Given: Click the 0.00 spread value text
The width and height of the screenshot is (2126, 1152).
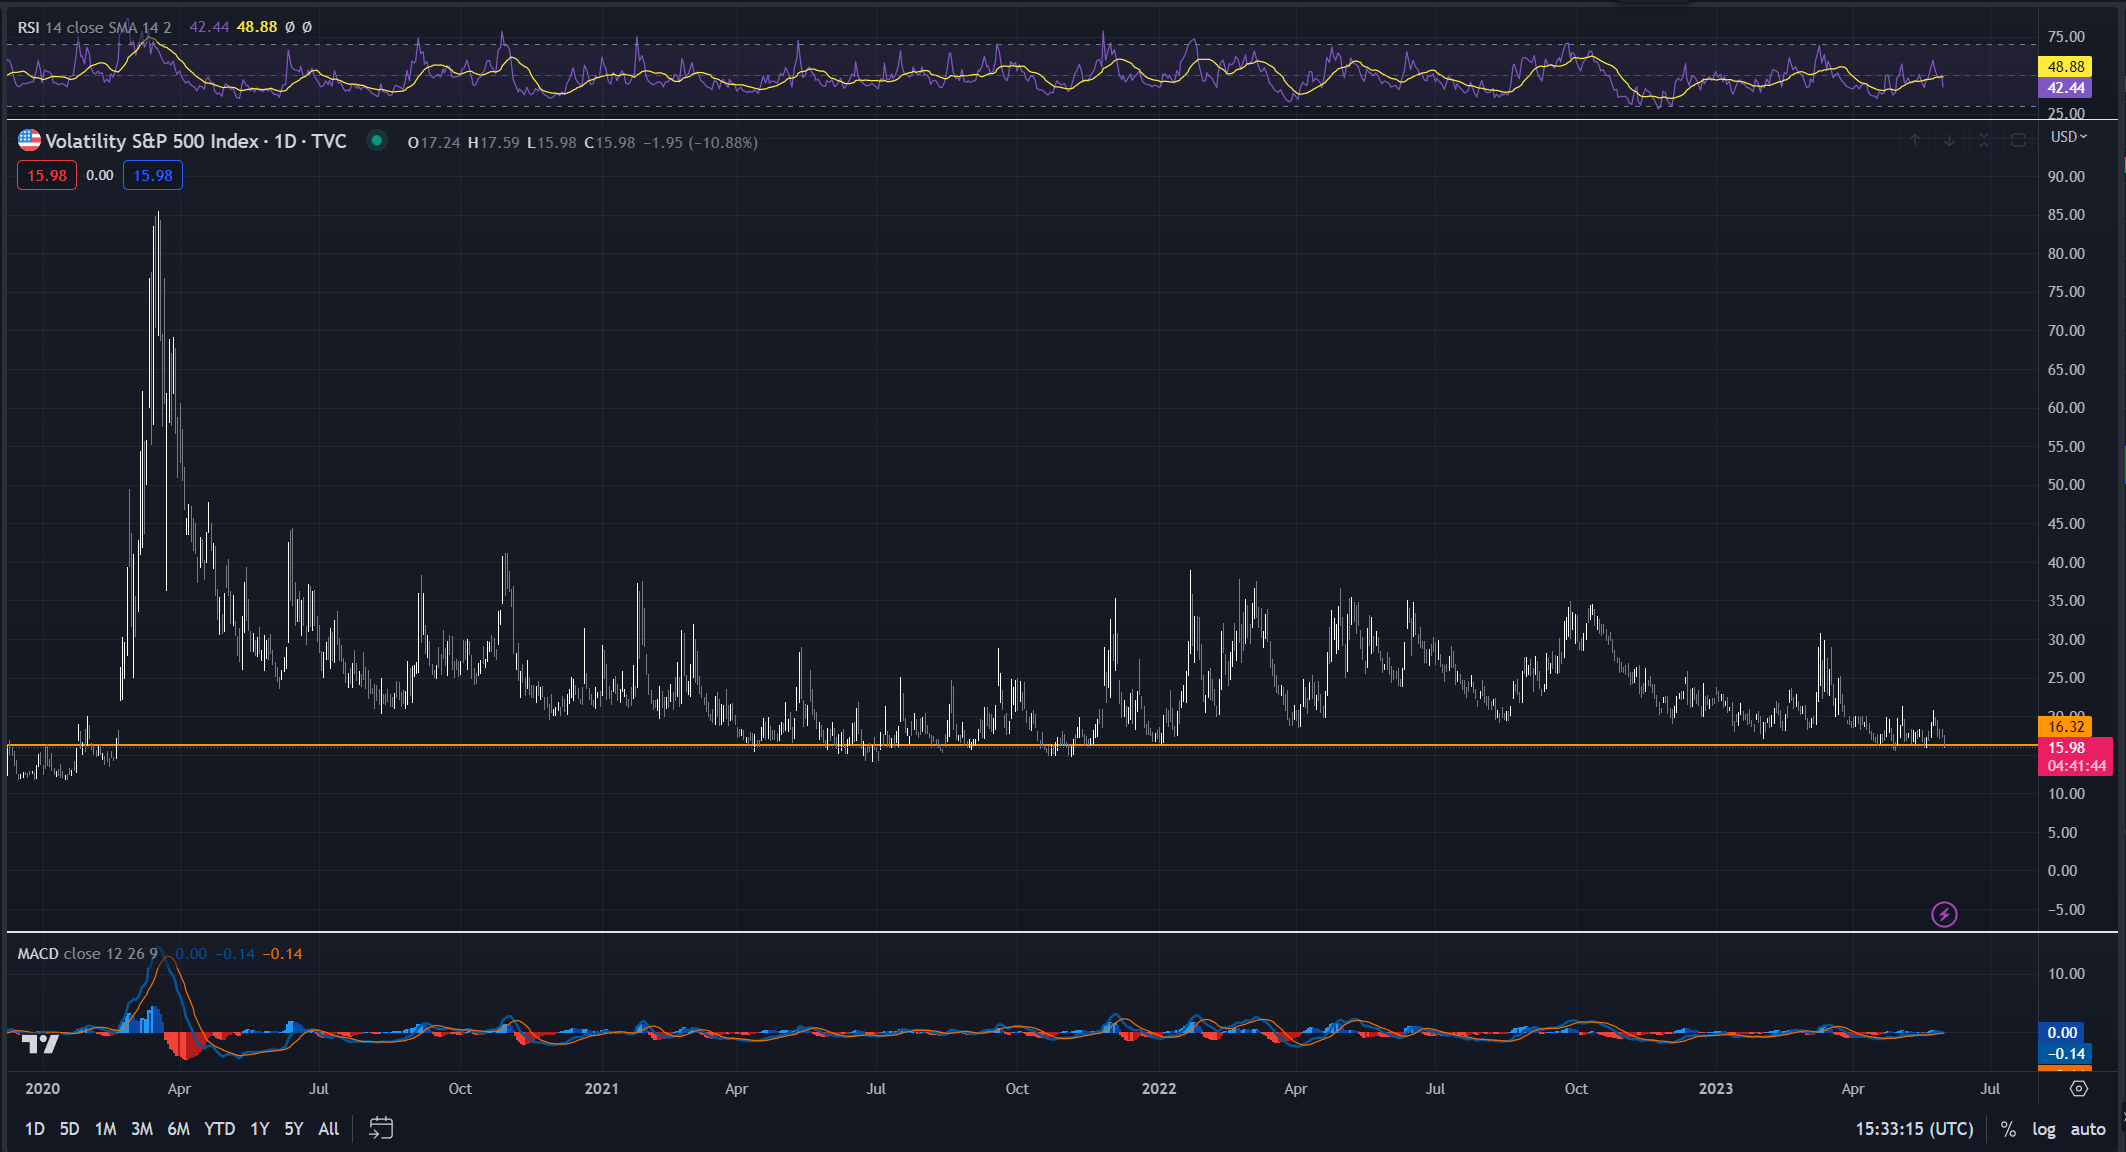Looking at the screenshot, I should click(x=100, y=175).
